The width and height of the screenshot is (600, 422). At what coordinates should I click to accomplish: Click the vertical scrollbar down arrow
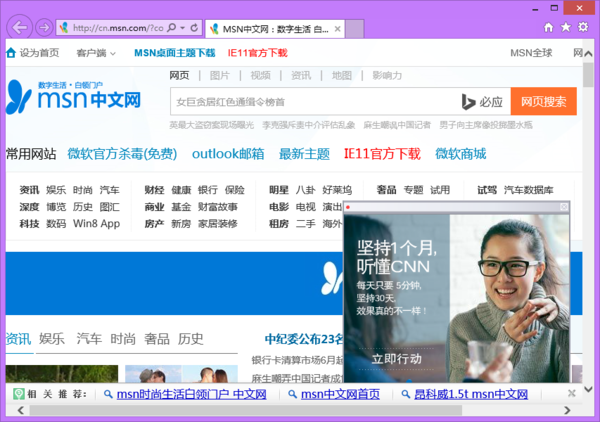(x=589, y=389)
